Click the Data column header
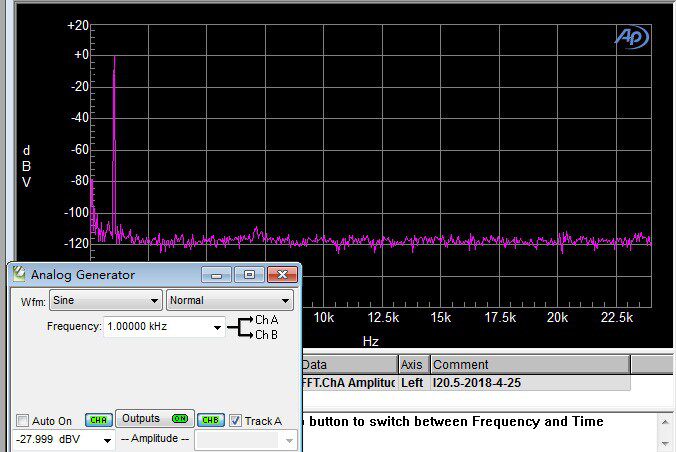Viewport: 676px width, 452px height. pos(350,364)
